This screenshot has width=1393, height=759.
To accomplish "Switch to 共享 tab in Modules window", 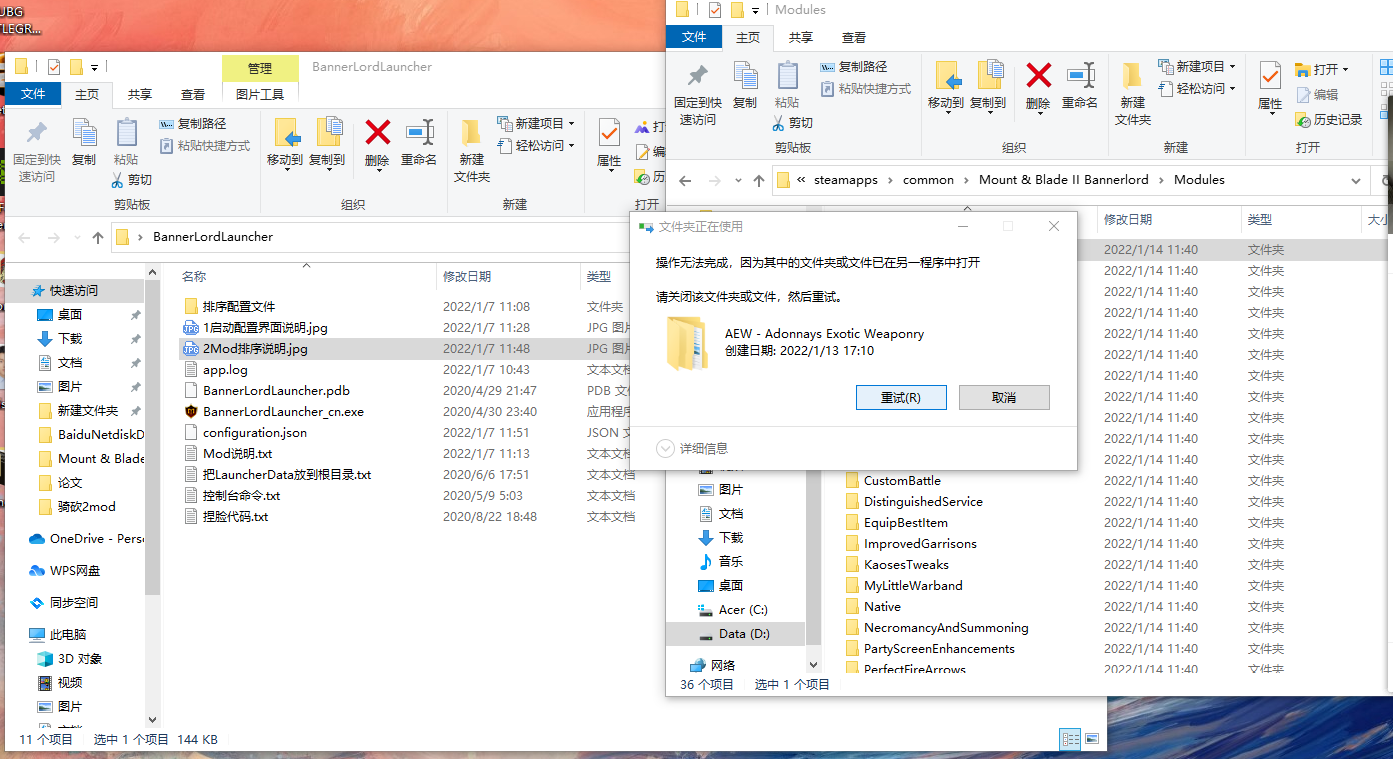I will point(801,37).
